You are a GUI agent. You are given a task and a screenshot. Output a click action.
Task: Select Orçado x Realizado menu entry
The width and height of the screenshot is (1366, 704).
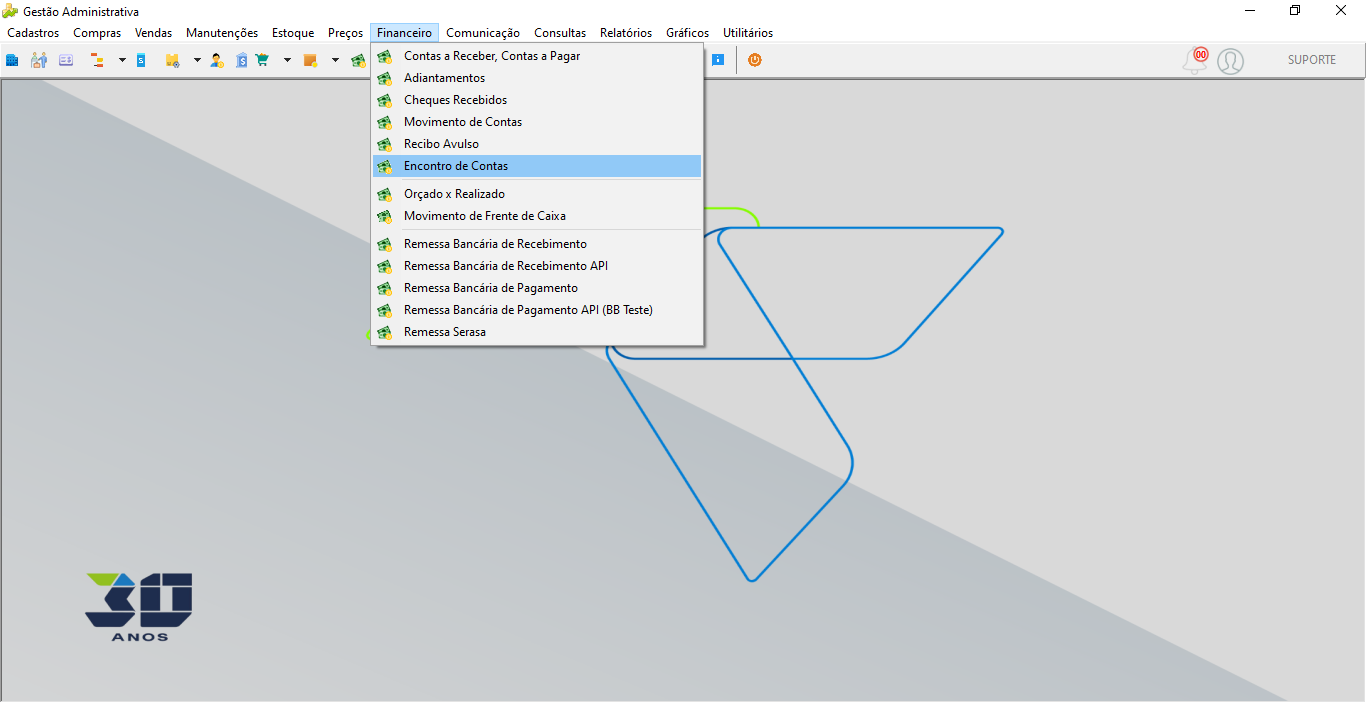point(537,194)
